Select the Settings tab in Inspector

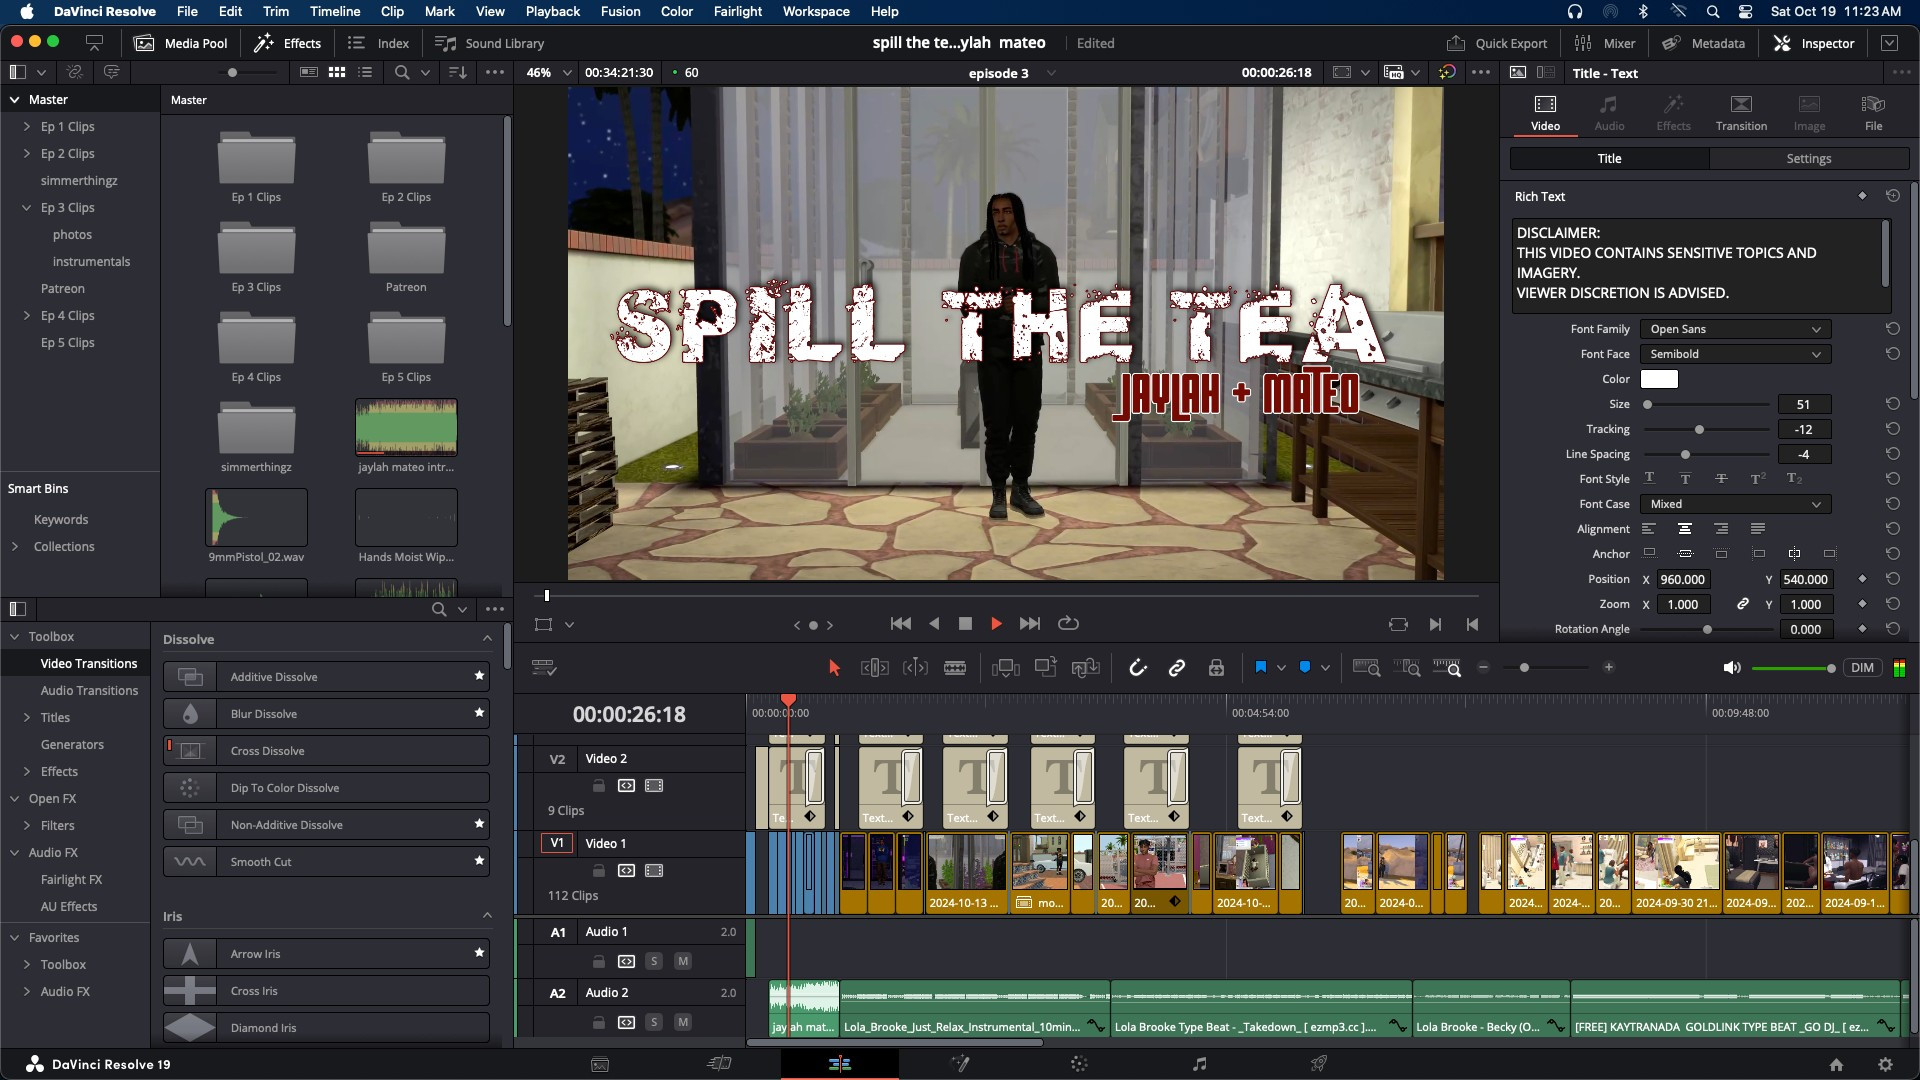[1808, 158]
